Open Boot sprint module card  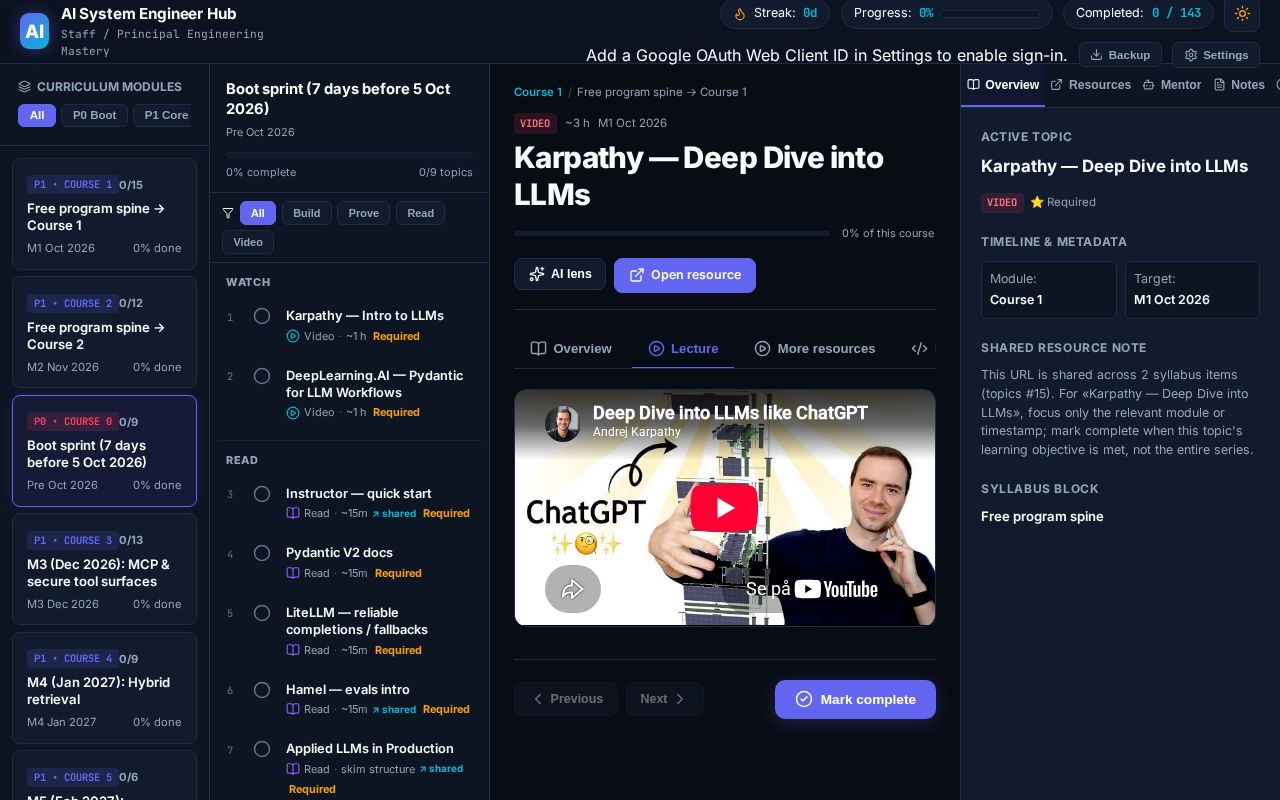tap(104, 451)
